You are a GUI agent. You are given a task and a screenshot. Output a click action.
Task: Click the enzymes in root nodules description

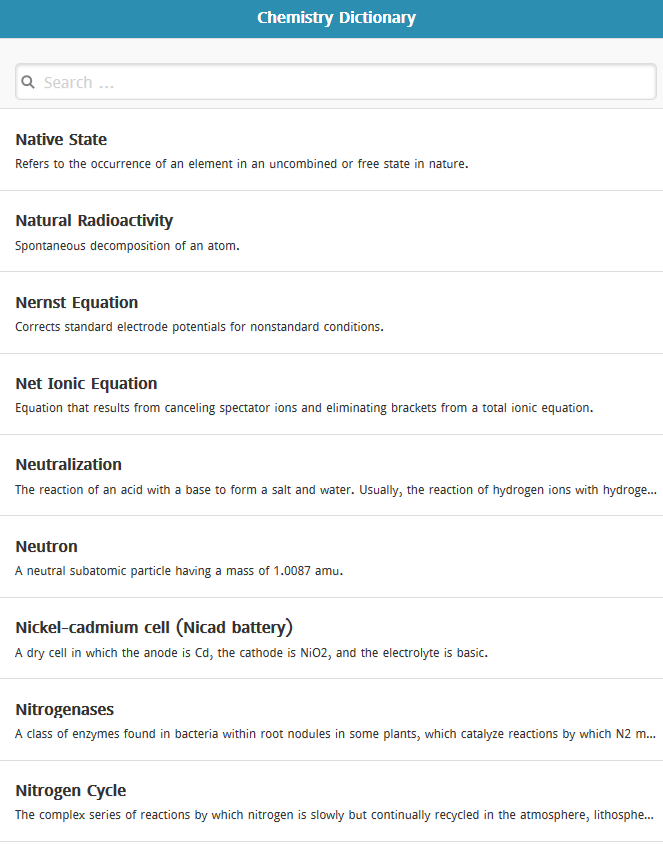click(336, 734)
